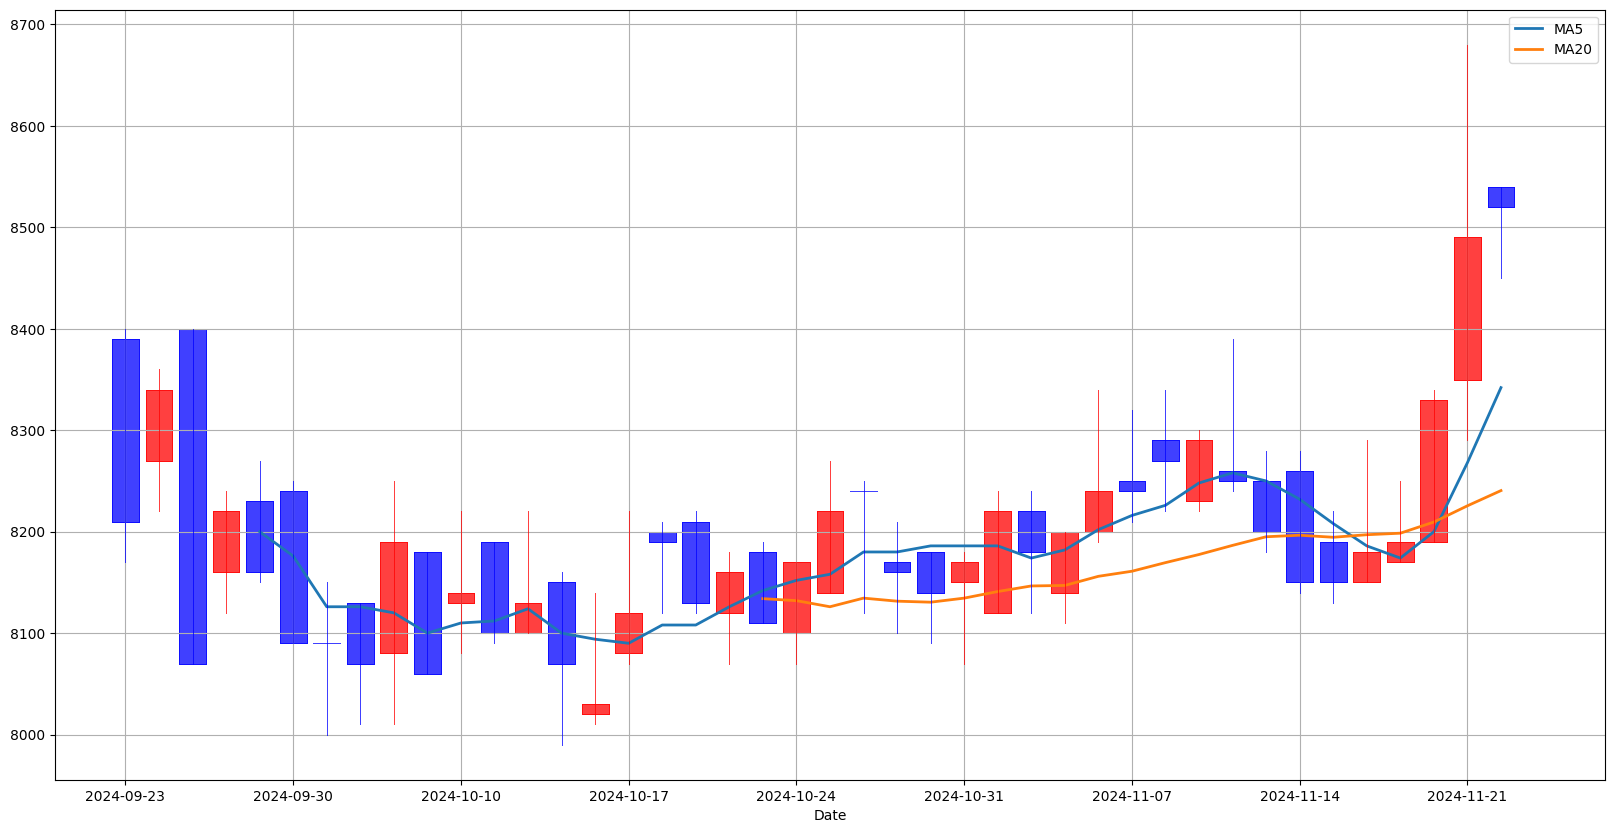Viewport: 1614px width, 833px height.
Task: Select the red candle on 2024-10-31
Action: (x=964, y=572)
